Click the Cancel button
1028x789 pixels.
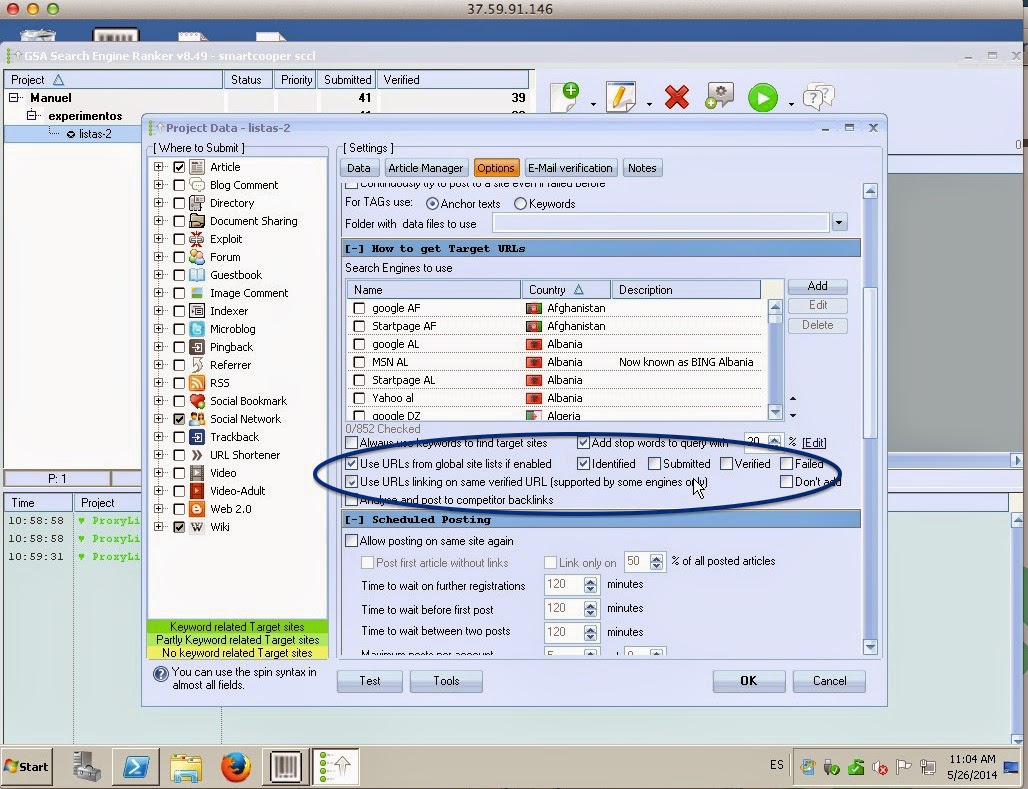829,681
